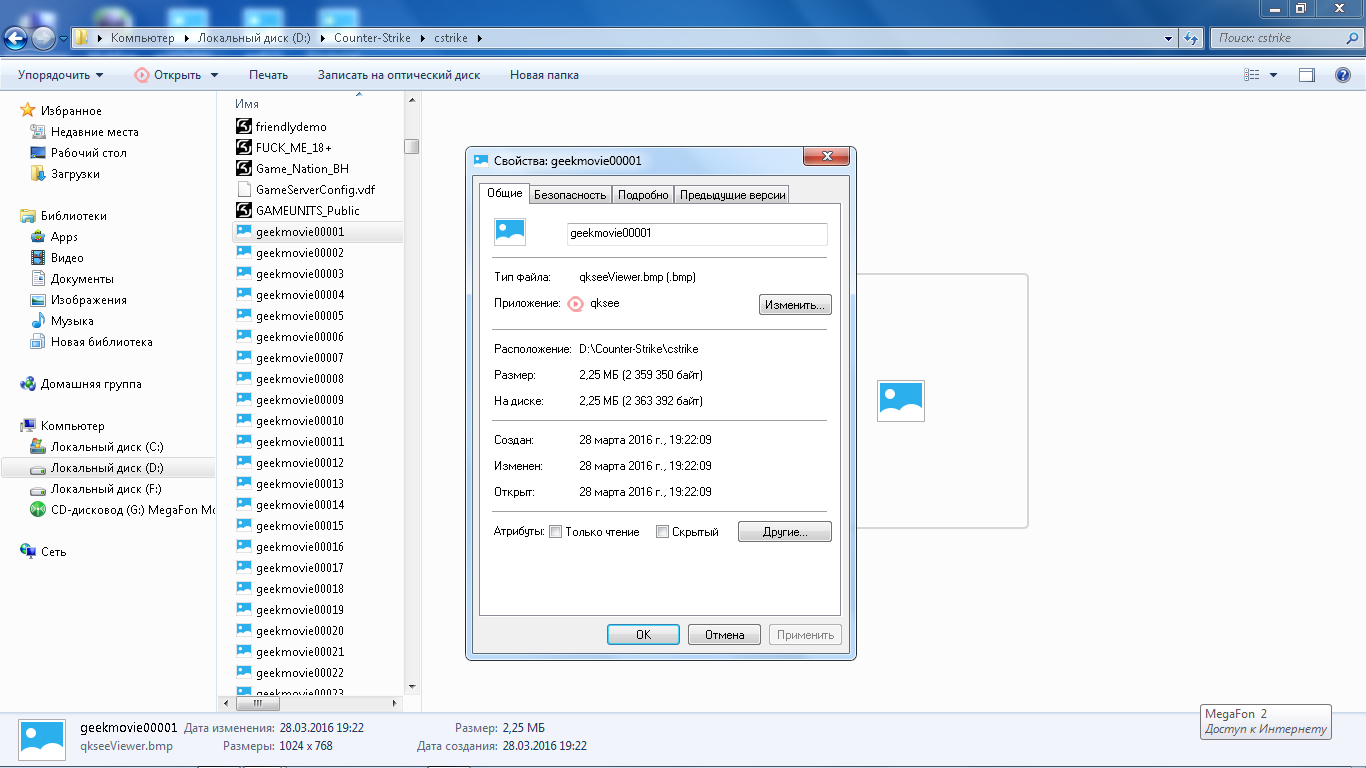Click the friendlydemo file icon
The height and width of the screenshot is (768, 1366).
coord(244,127)
